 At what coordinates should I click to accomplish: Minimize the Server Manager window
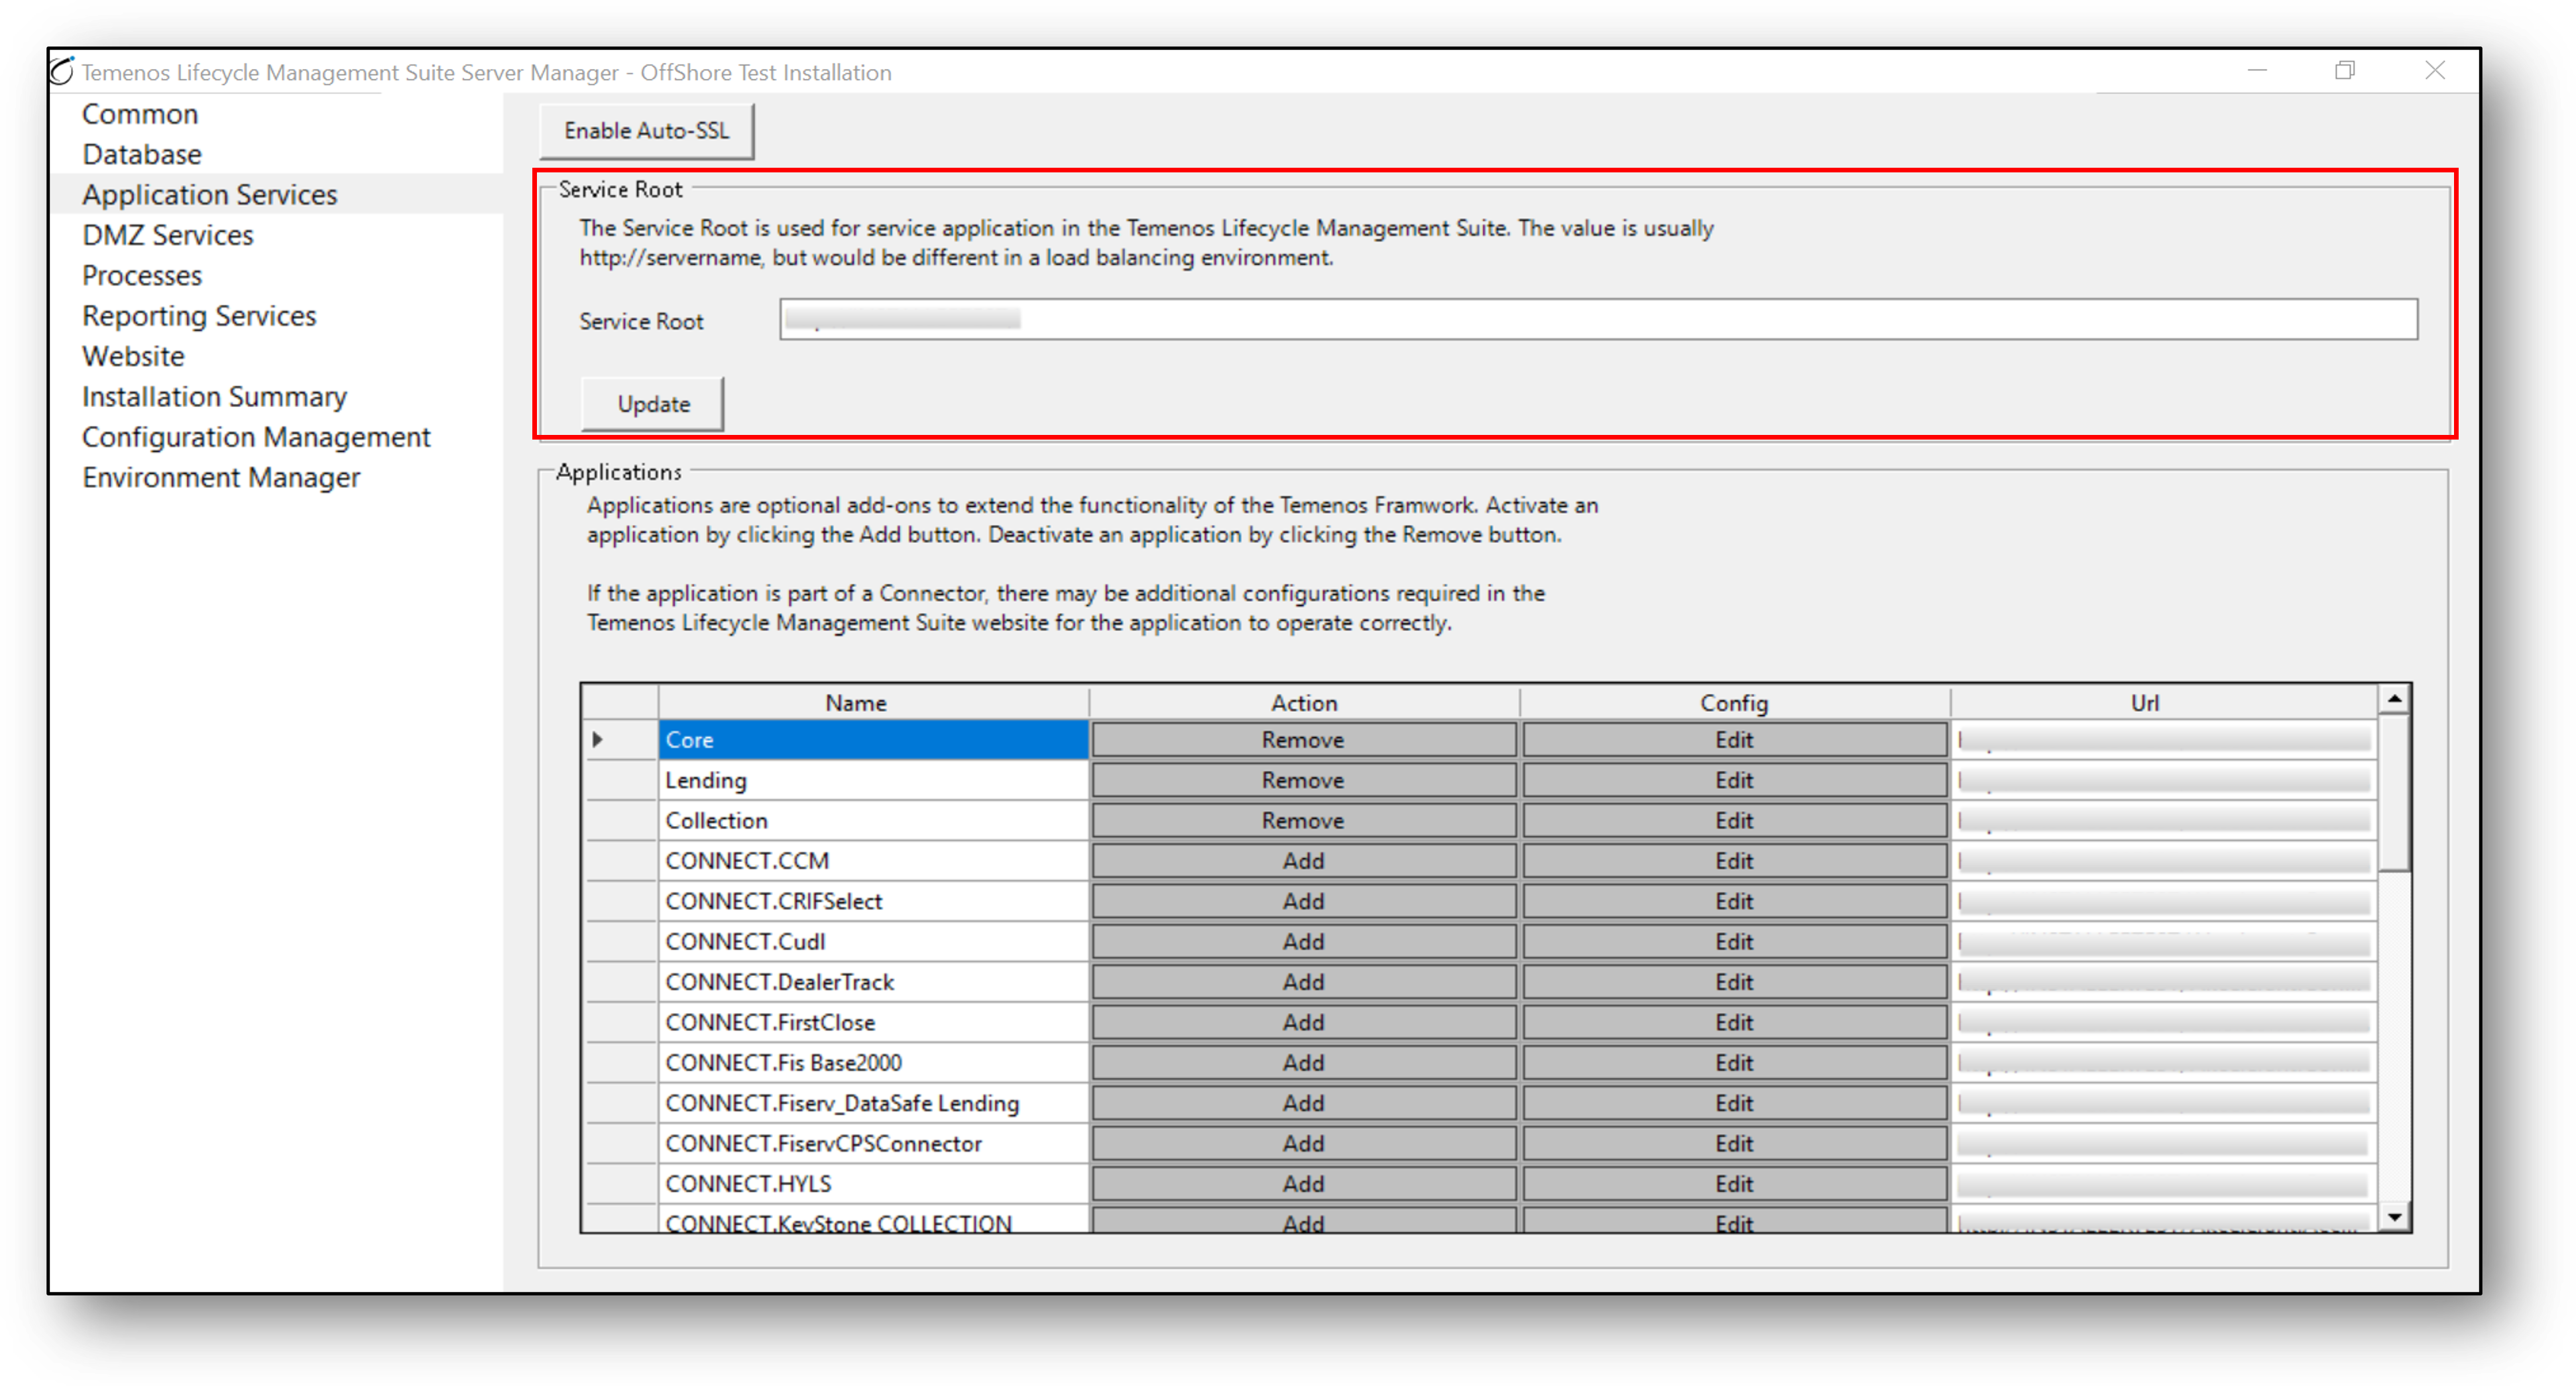click(2257, 71)
